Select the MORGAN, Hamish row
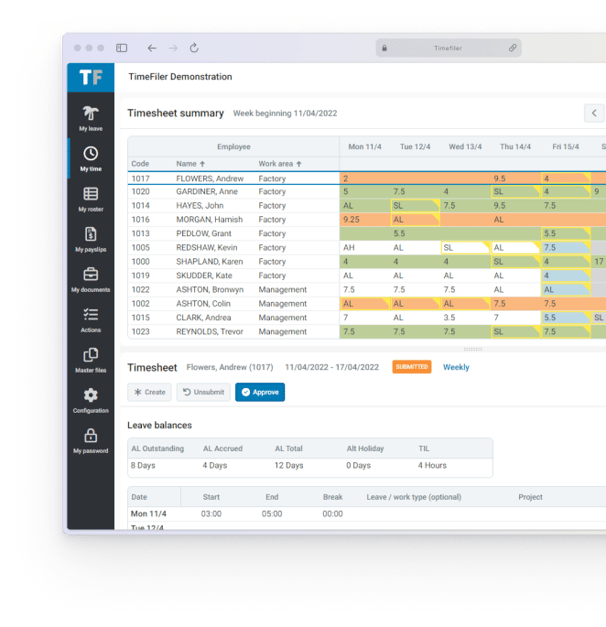 point(367,220)
